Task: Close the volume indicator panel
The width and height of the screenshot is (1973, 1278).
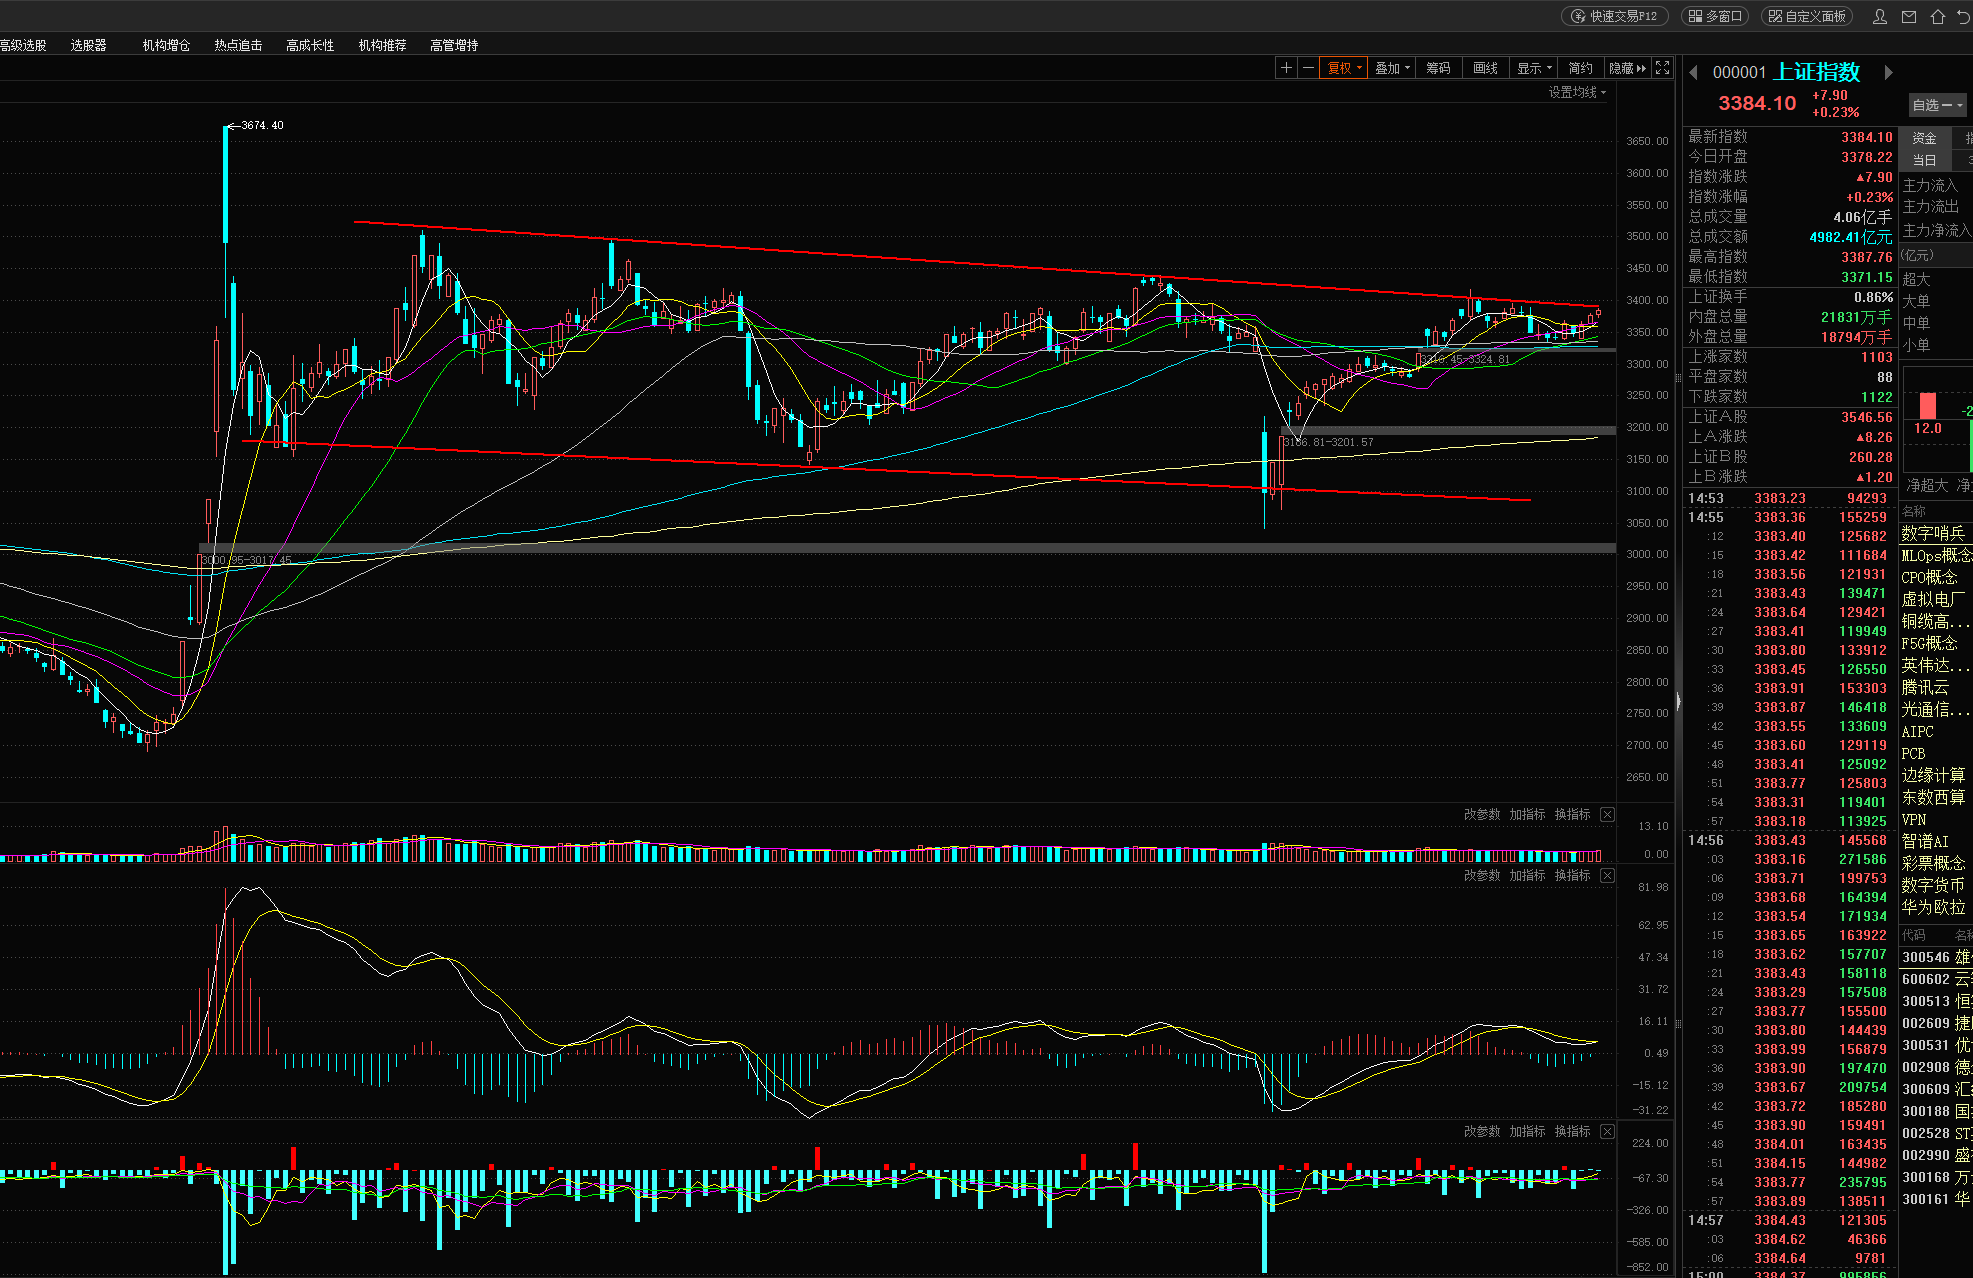Action: point(1607,815)
